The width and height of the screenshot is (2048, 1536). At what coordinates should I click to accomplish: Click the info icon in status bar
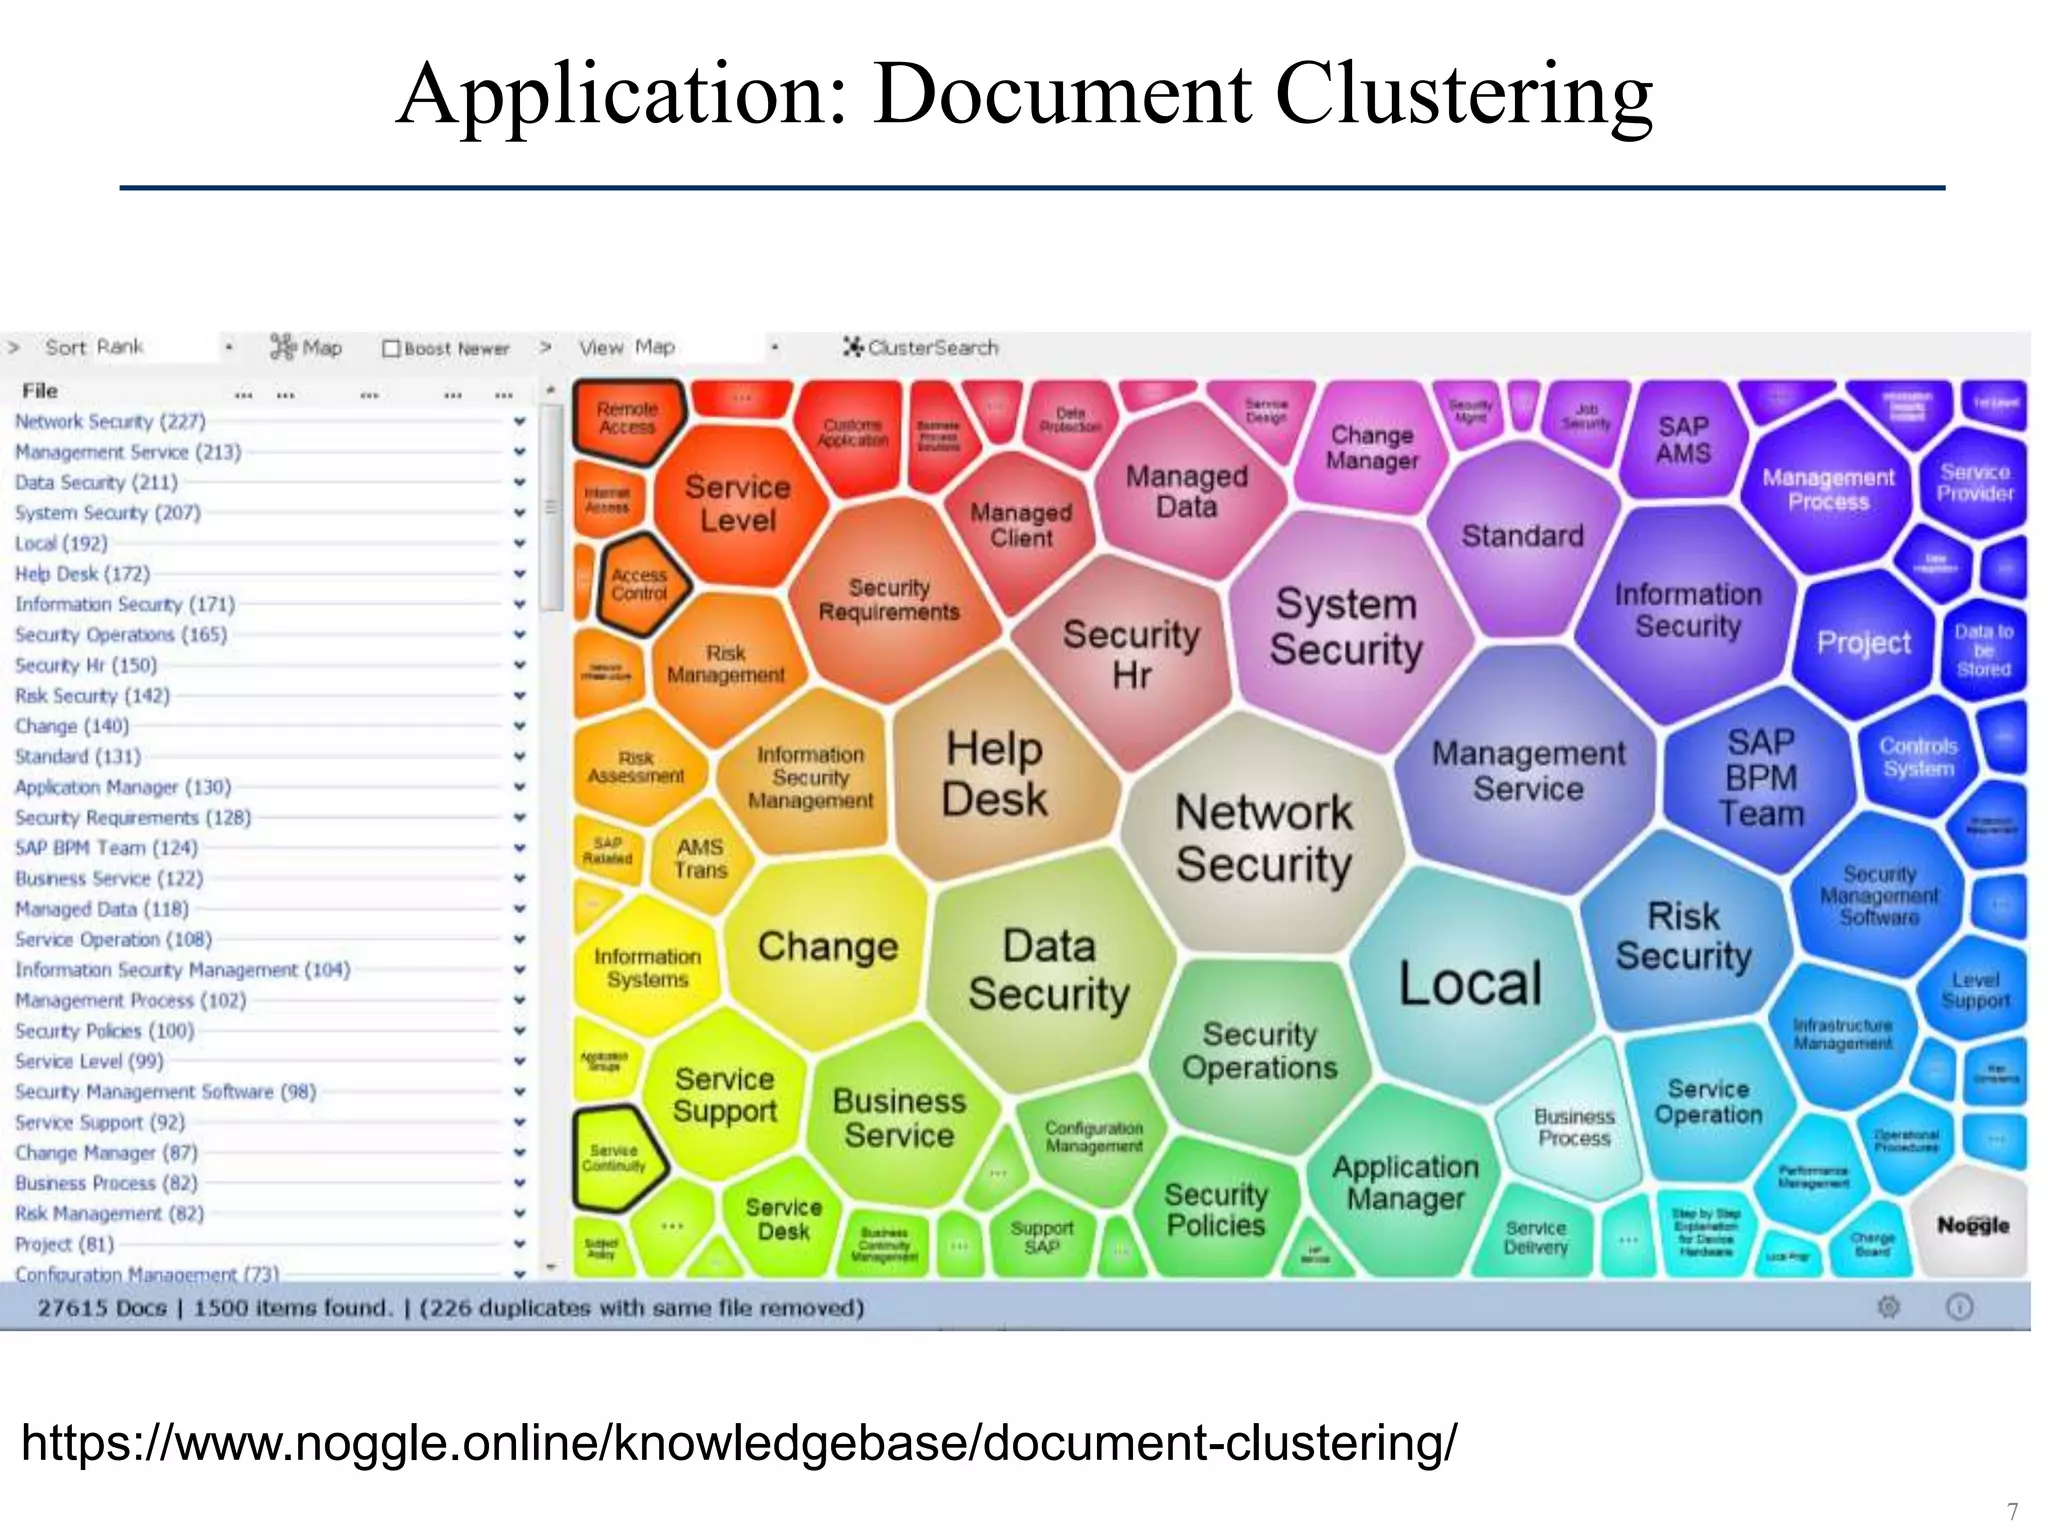coord(1959,1306)
